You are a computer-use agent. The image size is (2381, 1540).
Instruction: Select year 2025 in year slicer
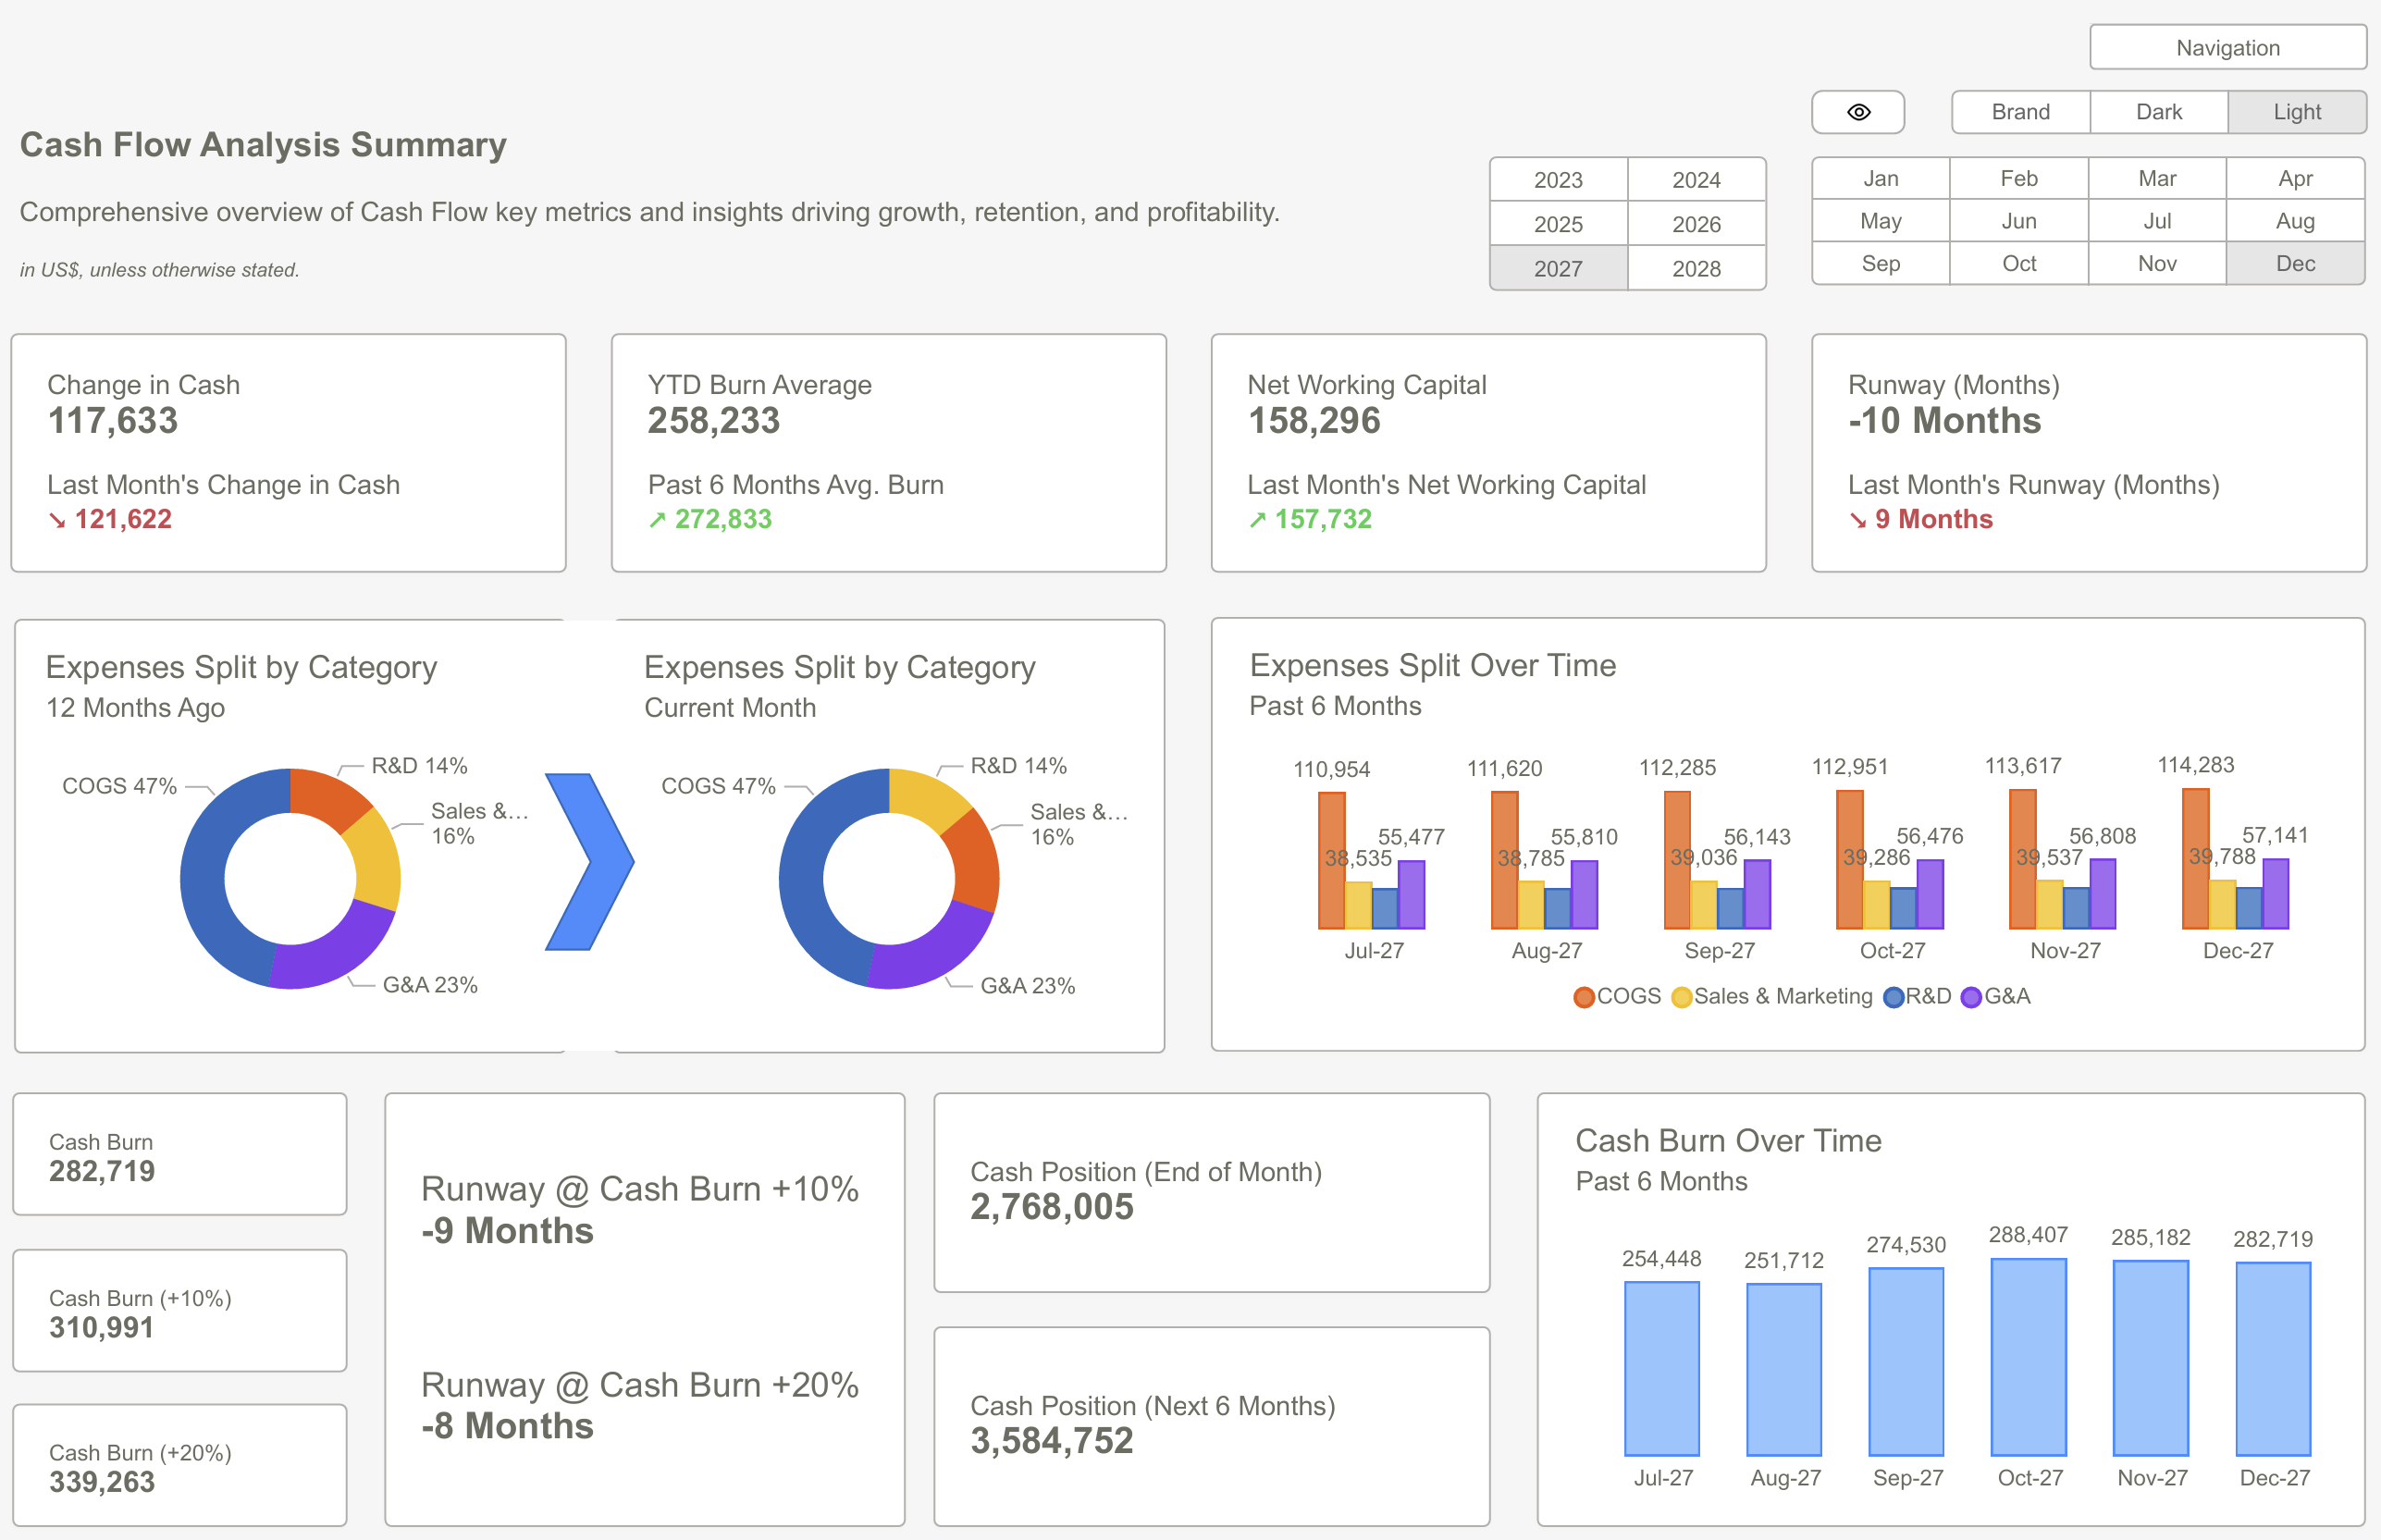coord(1558,224)
